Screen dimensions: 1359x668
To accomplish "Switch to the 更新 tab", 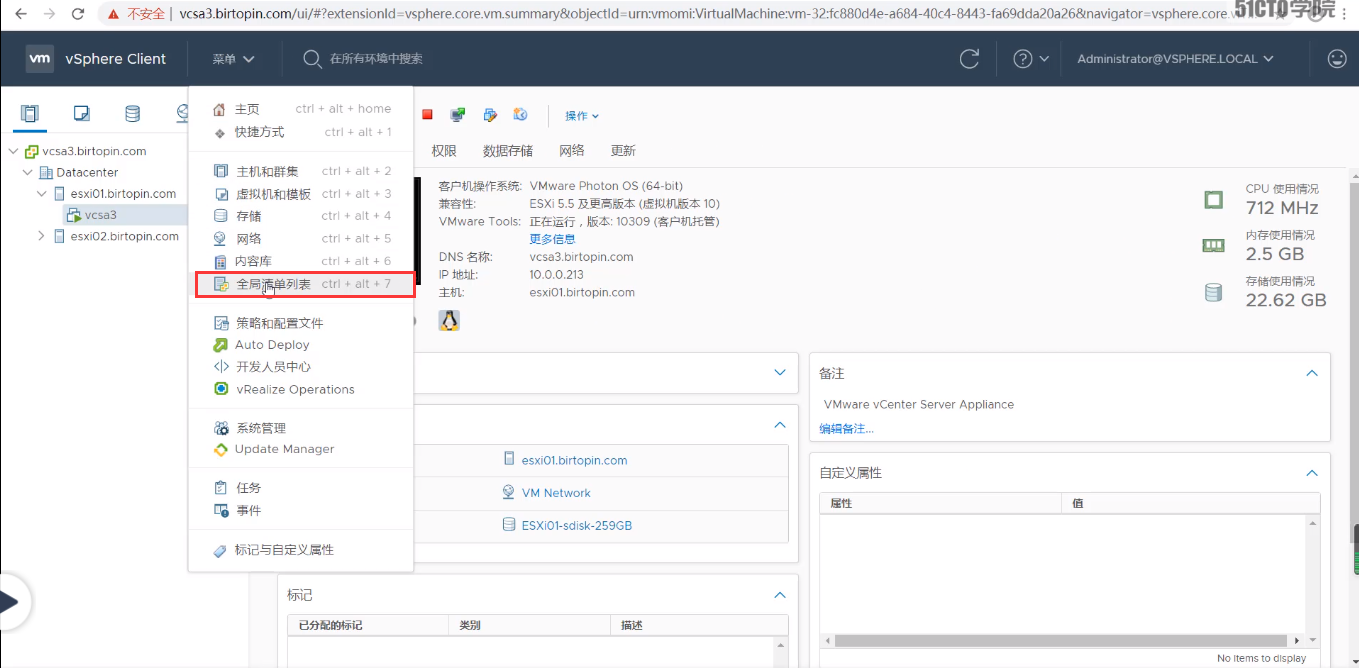I will [623, 151].
